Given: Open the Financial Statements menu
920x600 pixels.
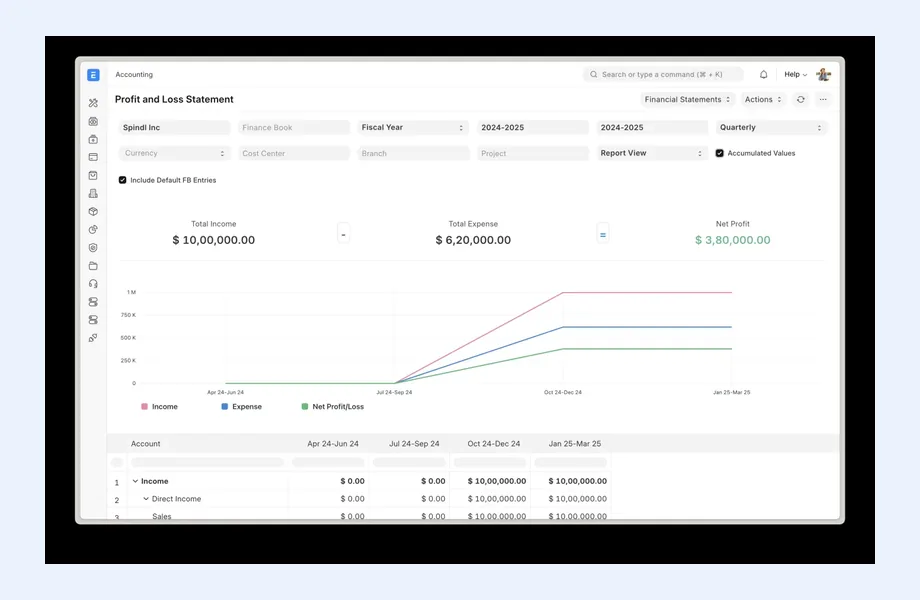Looking at the screenshot, I should 687,100.
